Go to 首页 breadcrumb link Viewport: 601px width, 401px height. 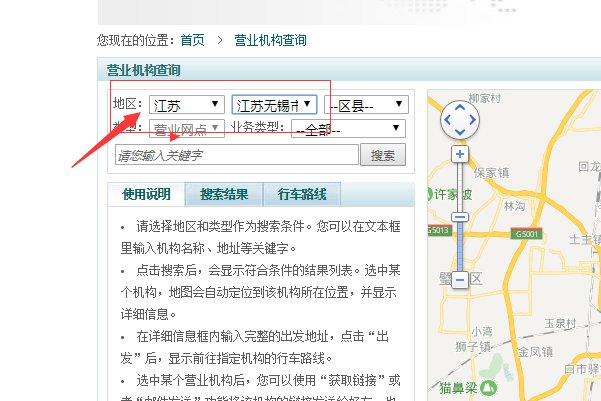192,40
